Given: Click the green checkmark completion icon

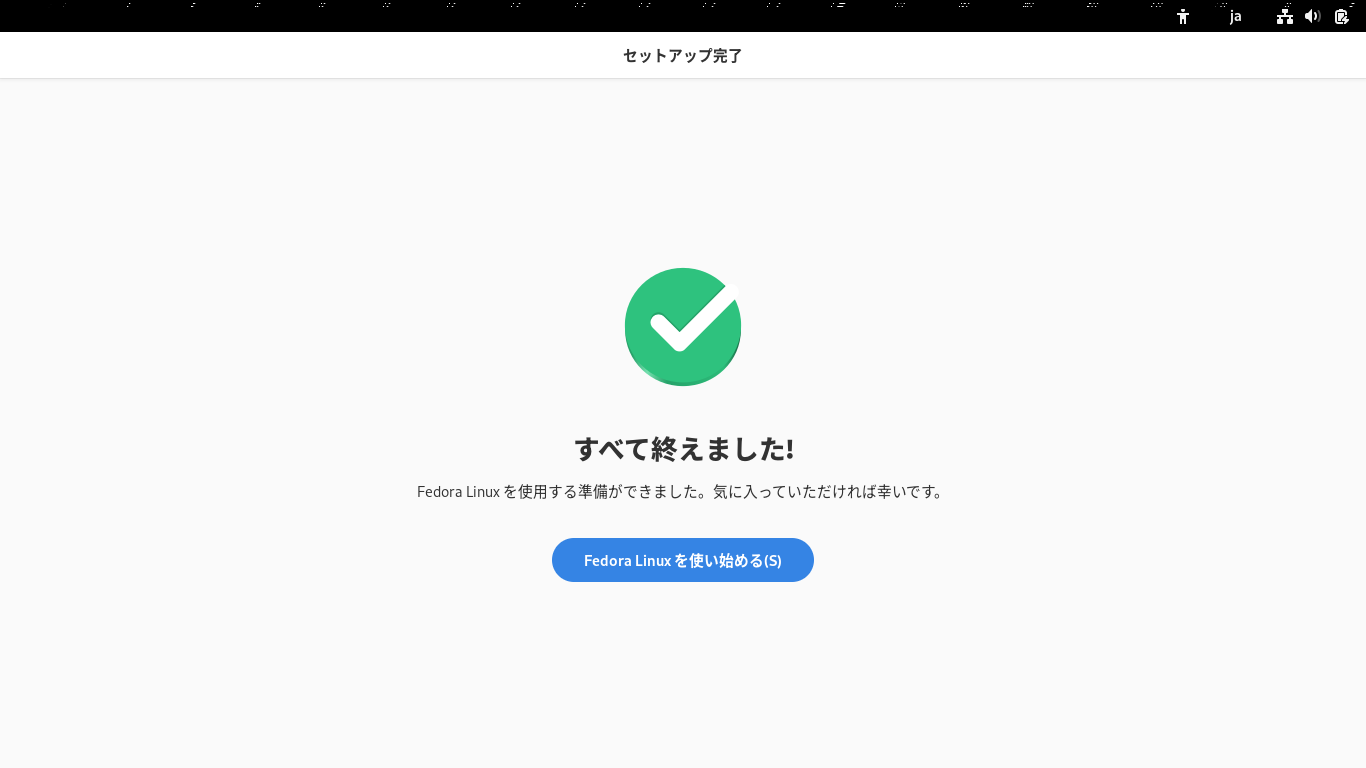Looking at the screenshot, I should [x=683, y=326].
